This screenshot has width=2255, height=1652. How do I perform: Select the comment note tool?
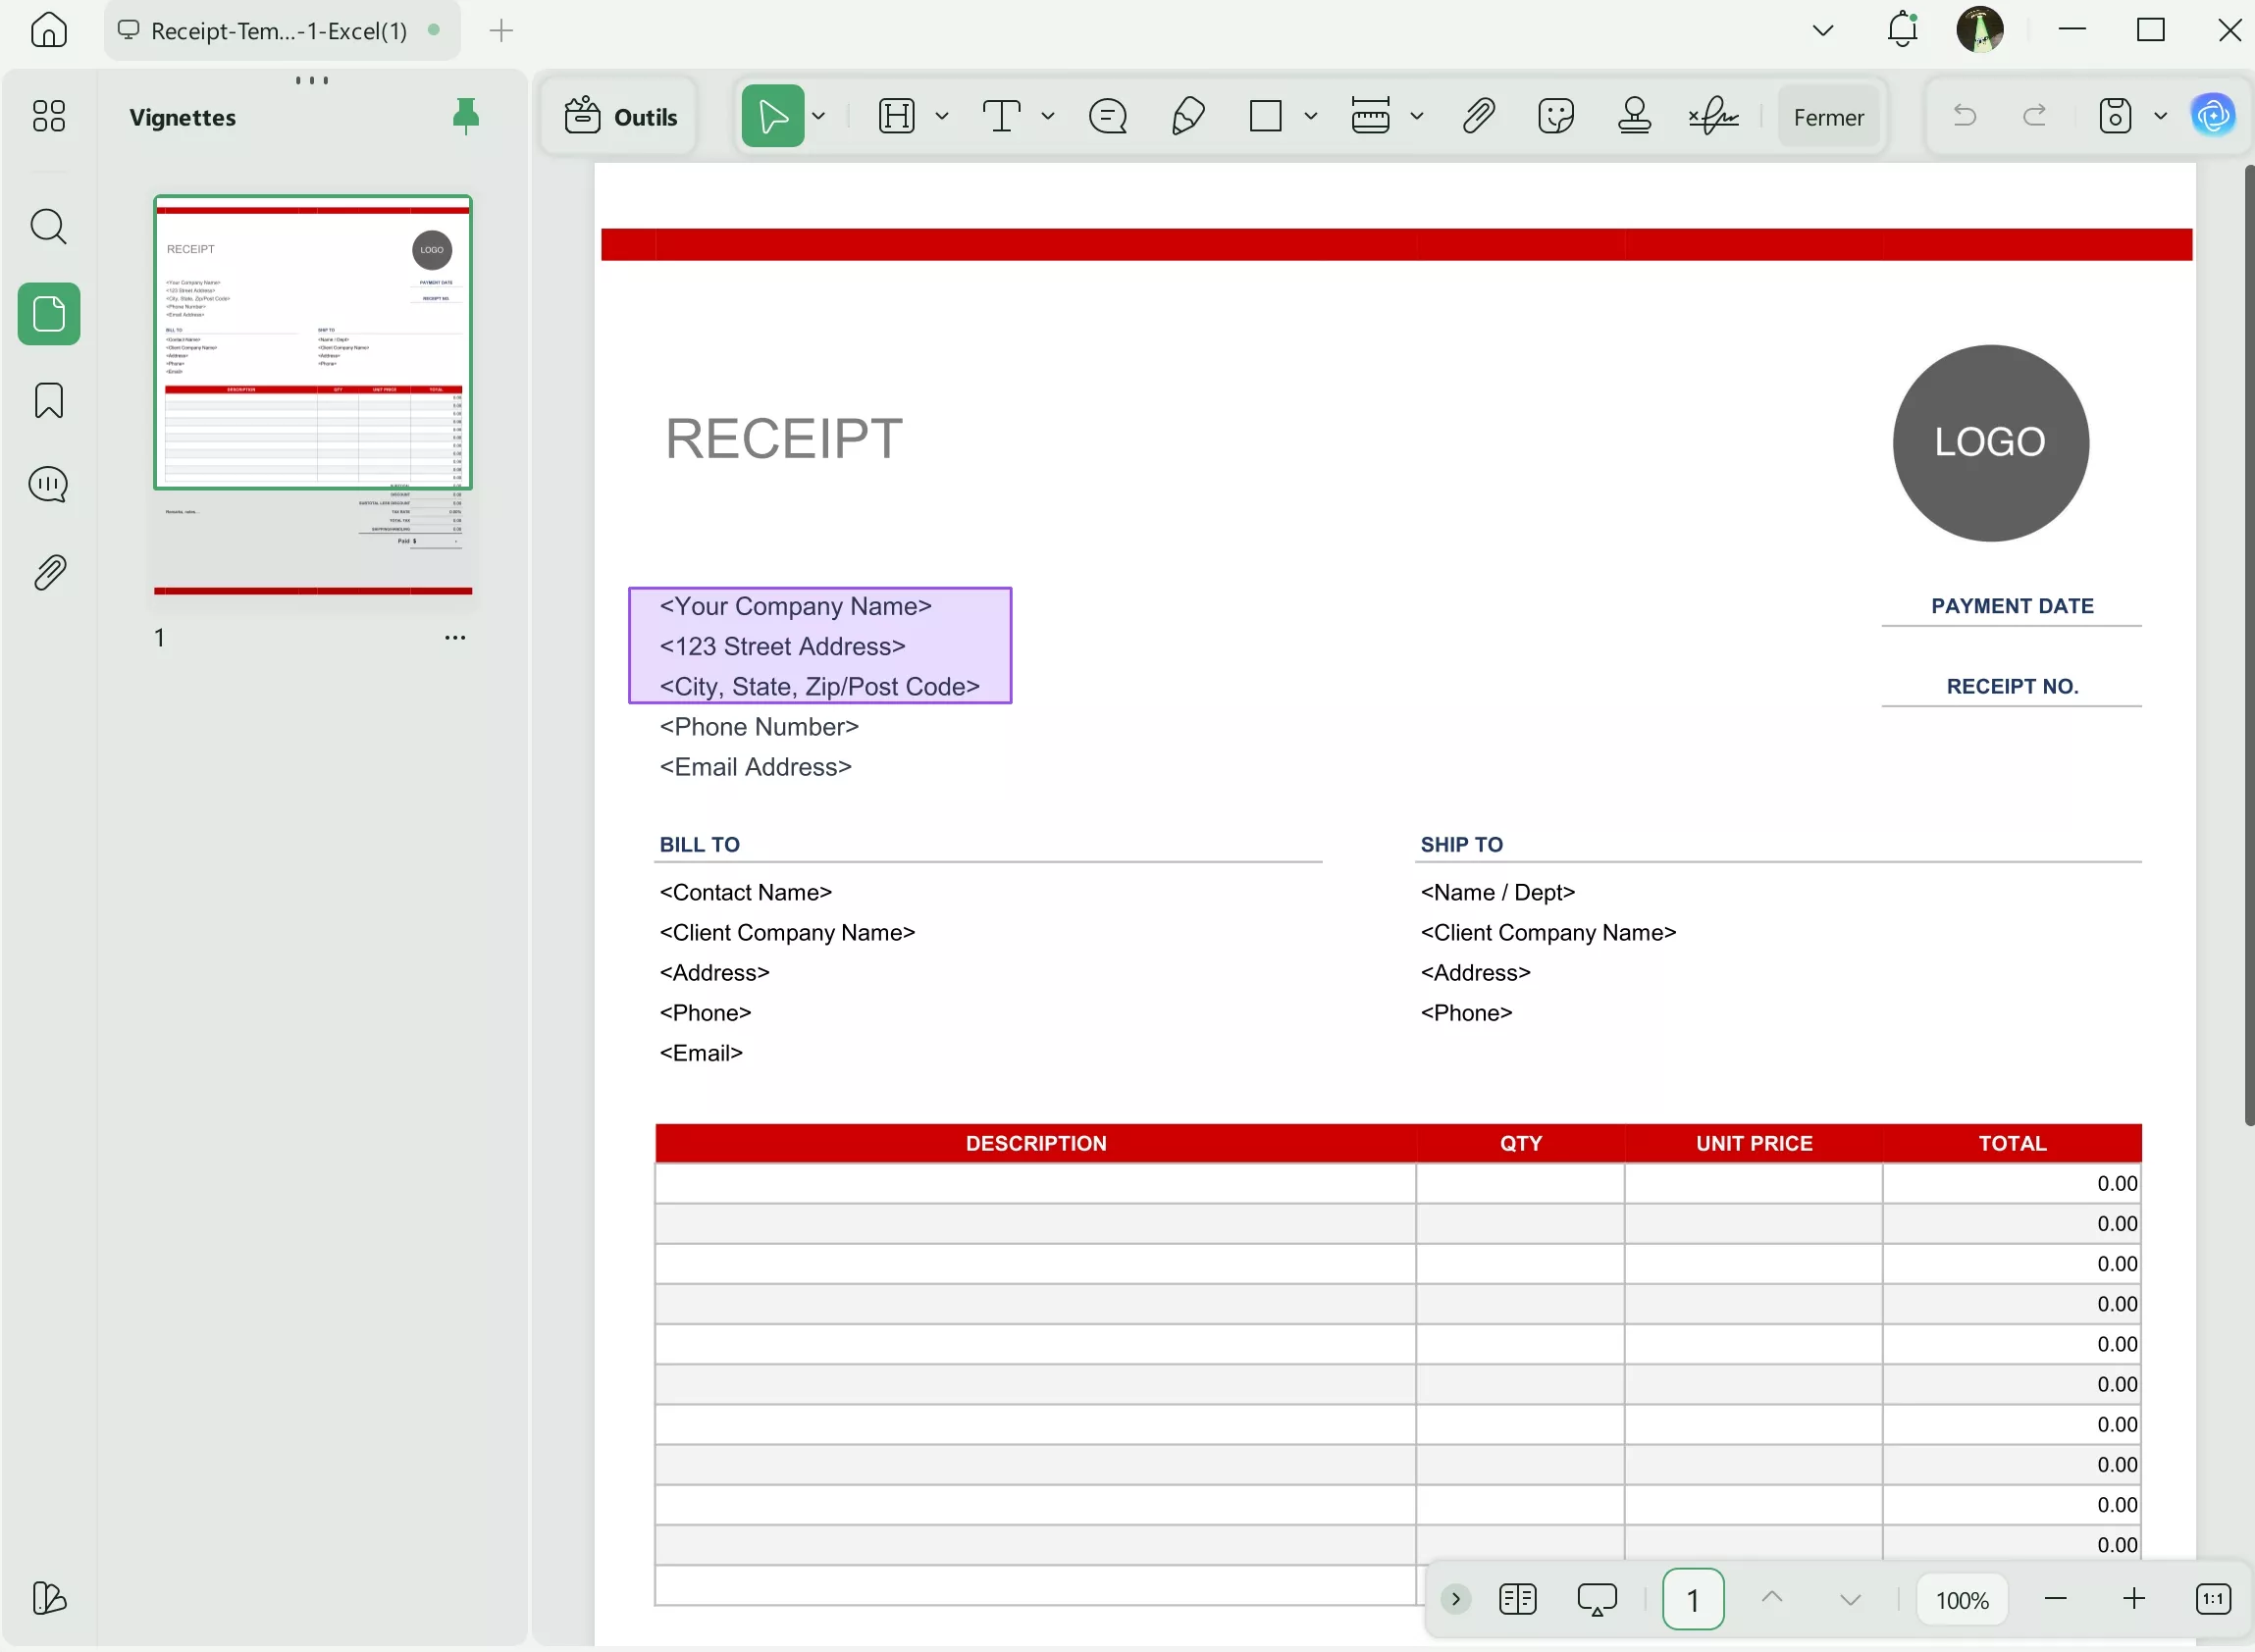[1108, 116]
